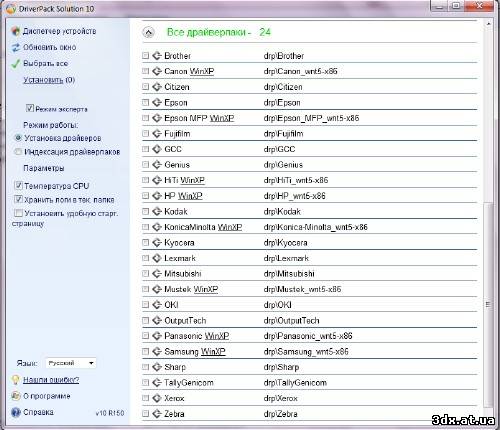This screenshot has height=430, width=500.
Task: Click the refresh window arrows icon
Action: click(x=16, y=47)
